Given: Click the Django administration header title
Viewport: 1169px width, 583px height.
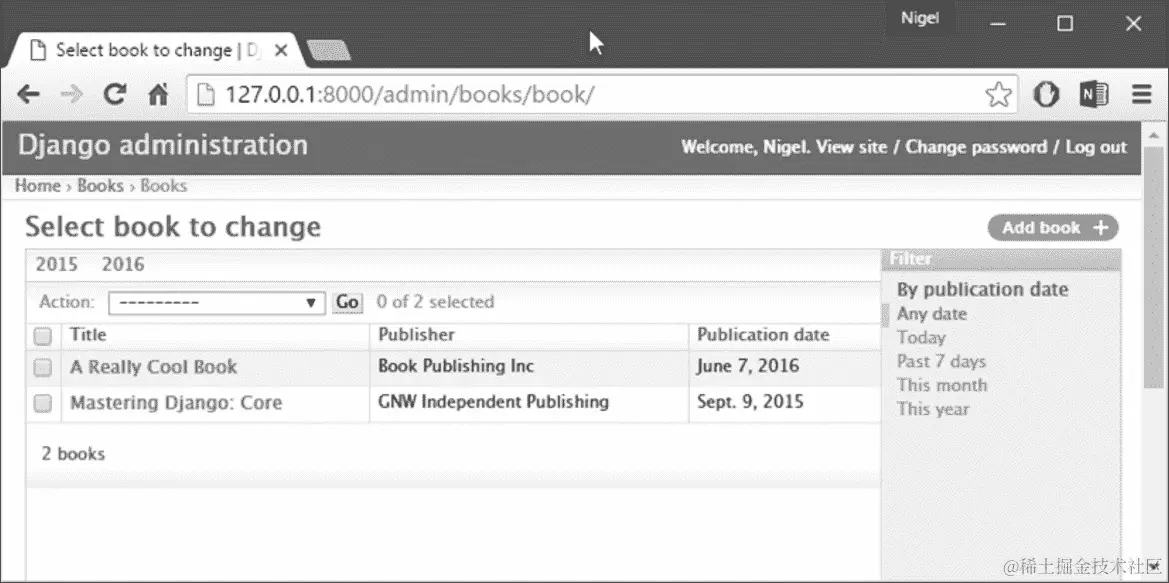Looking at the screenshot, I should coord(163,145).
